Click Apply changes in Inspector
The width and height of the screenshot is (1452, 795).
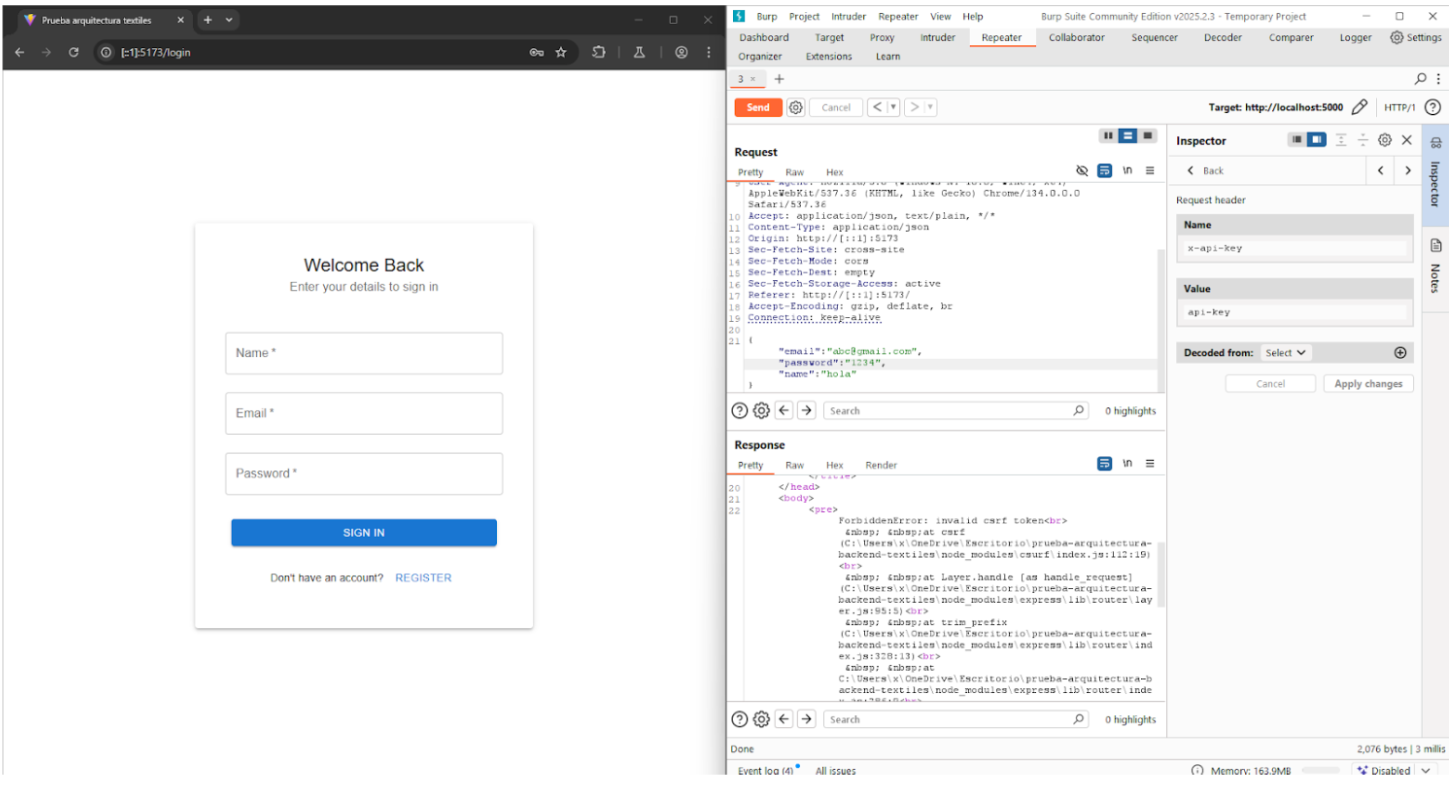1368,384
